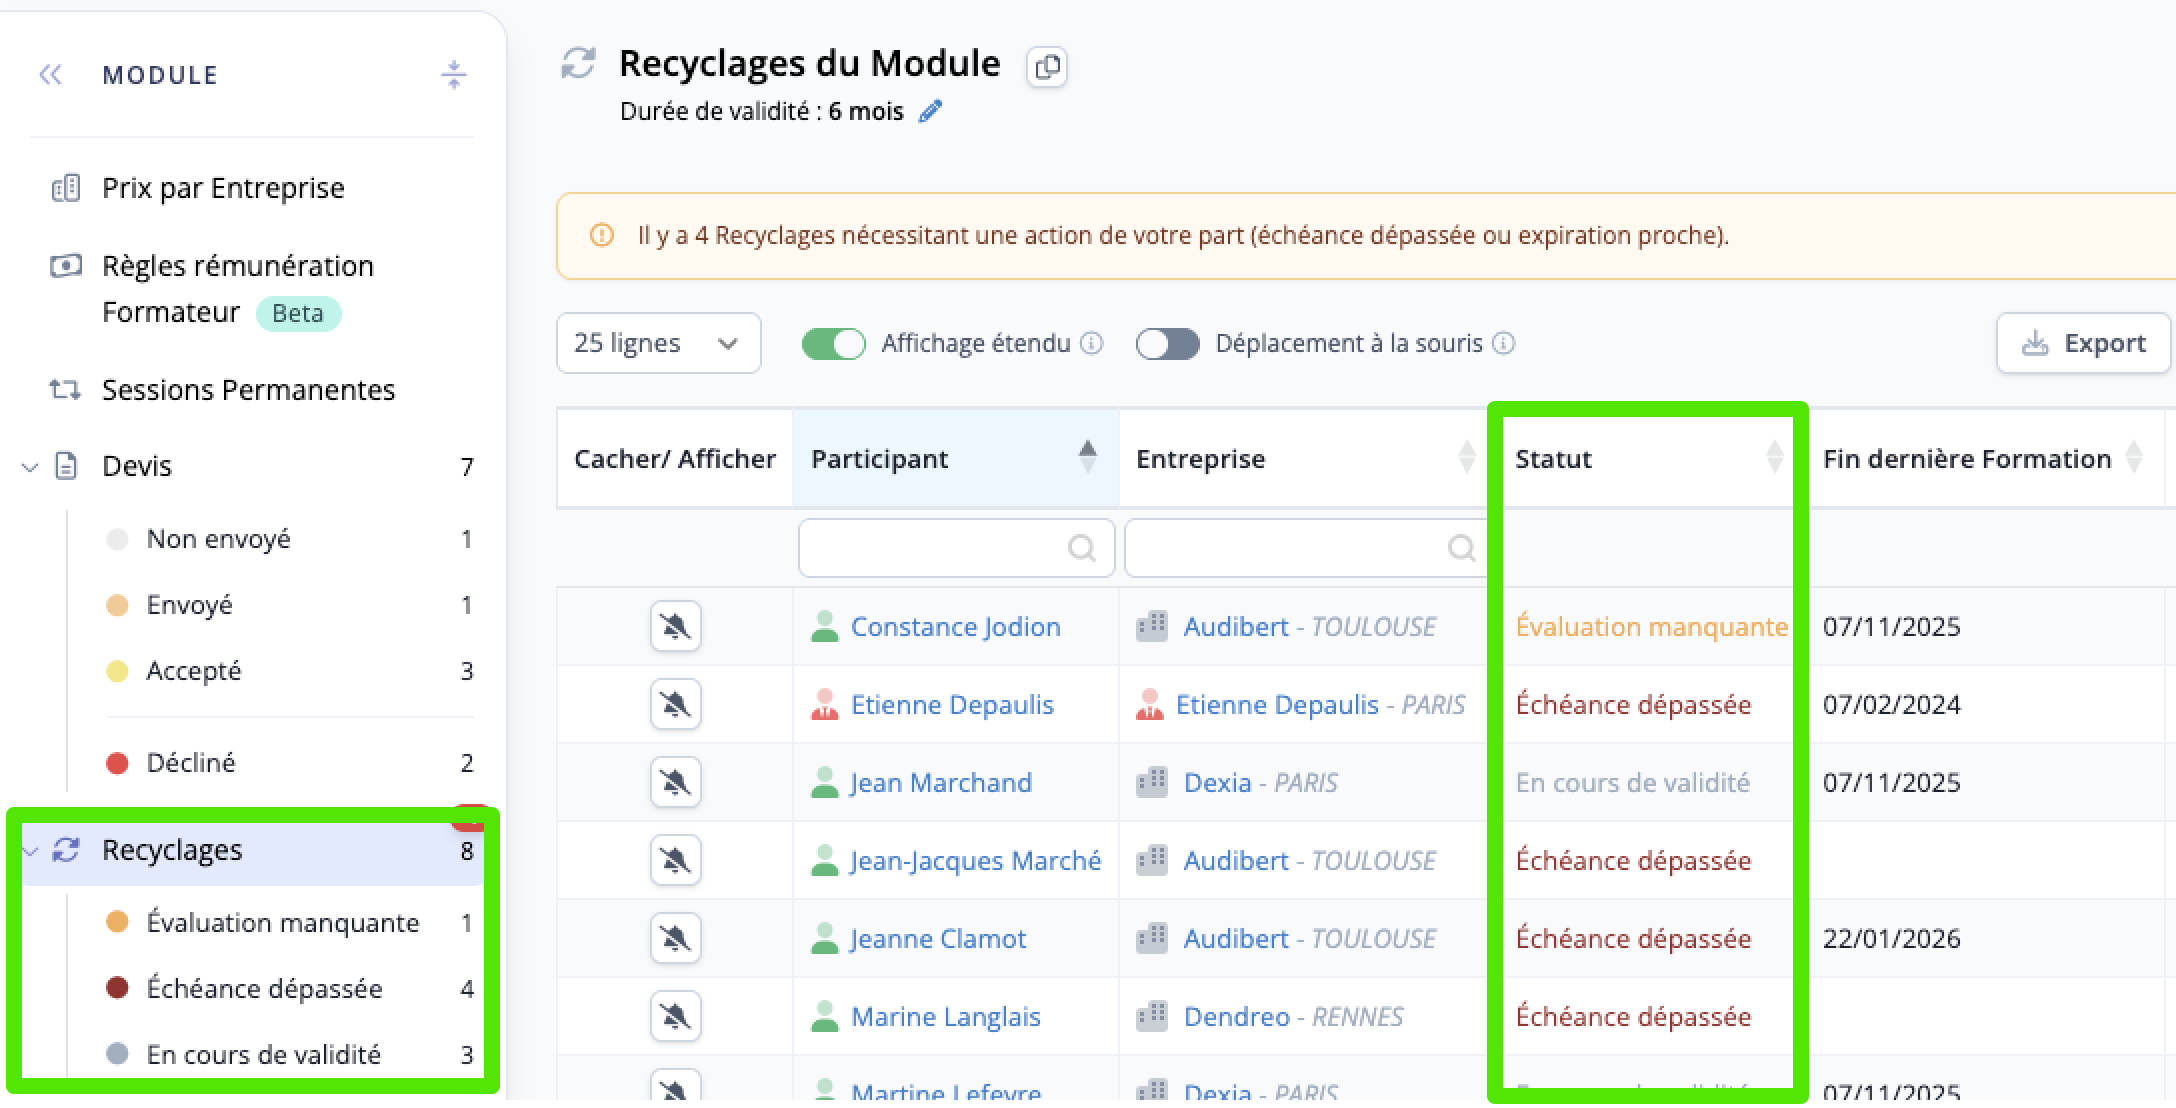Open the 25 lignes dropdown
Screen dimensions: 2176x1108
658,343
